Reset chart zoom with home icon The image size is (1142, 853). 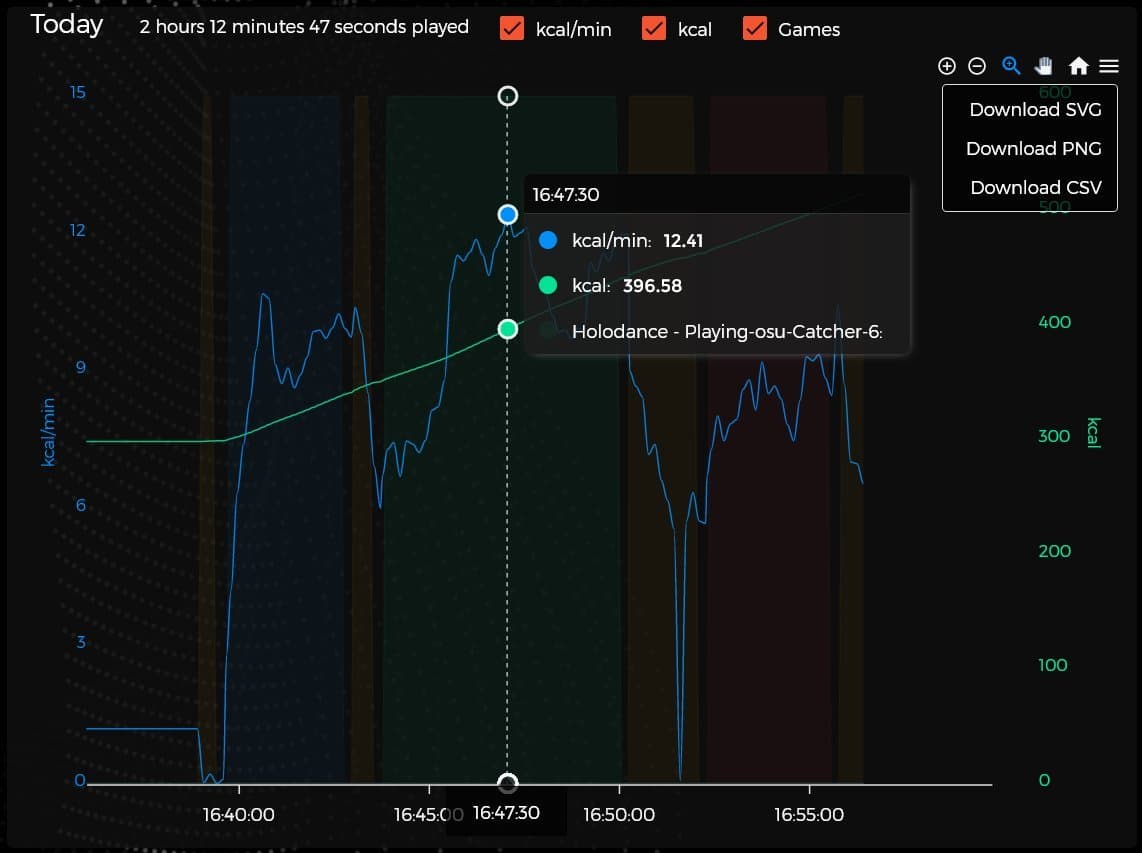click(1078, 66)
